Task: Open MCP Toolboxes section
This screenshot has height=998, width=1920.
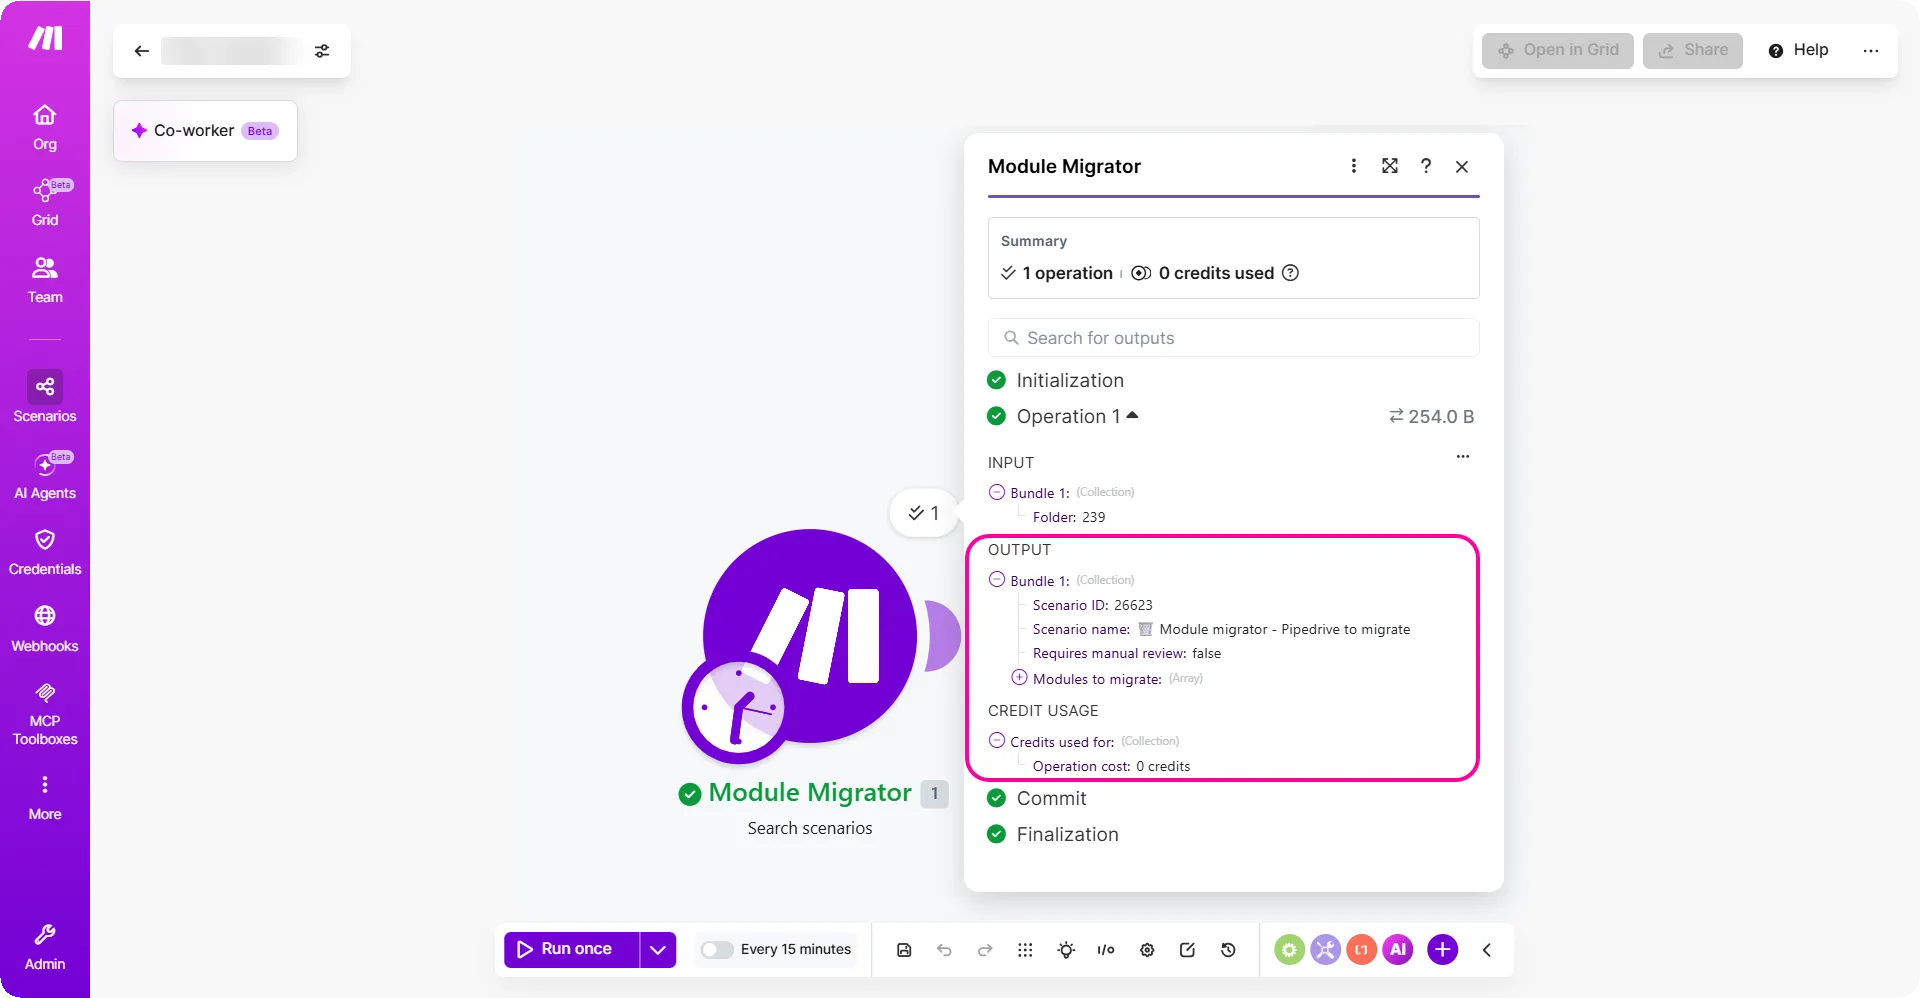Action: (x=45, y=714)
